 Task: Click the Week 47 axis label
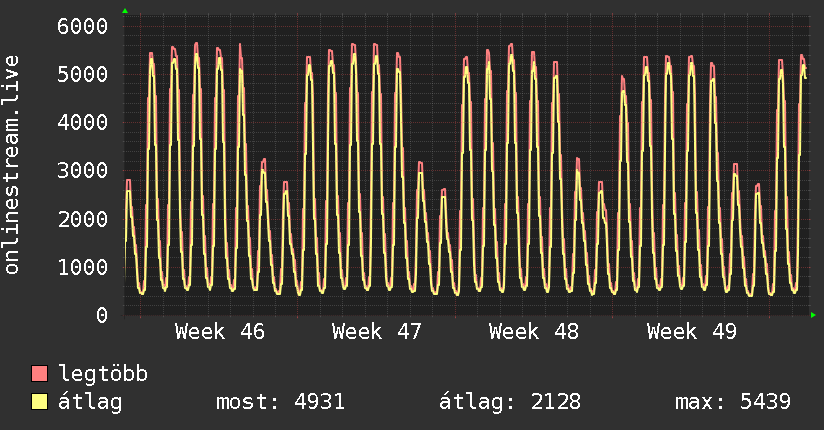tap(377, 332)
